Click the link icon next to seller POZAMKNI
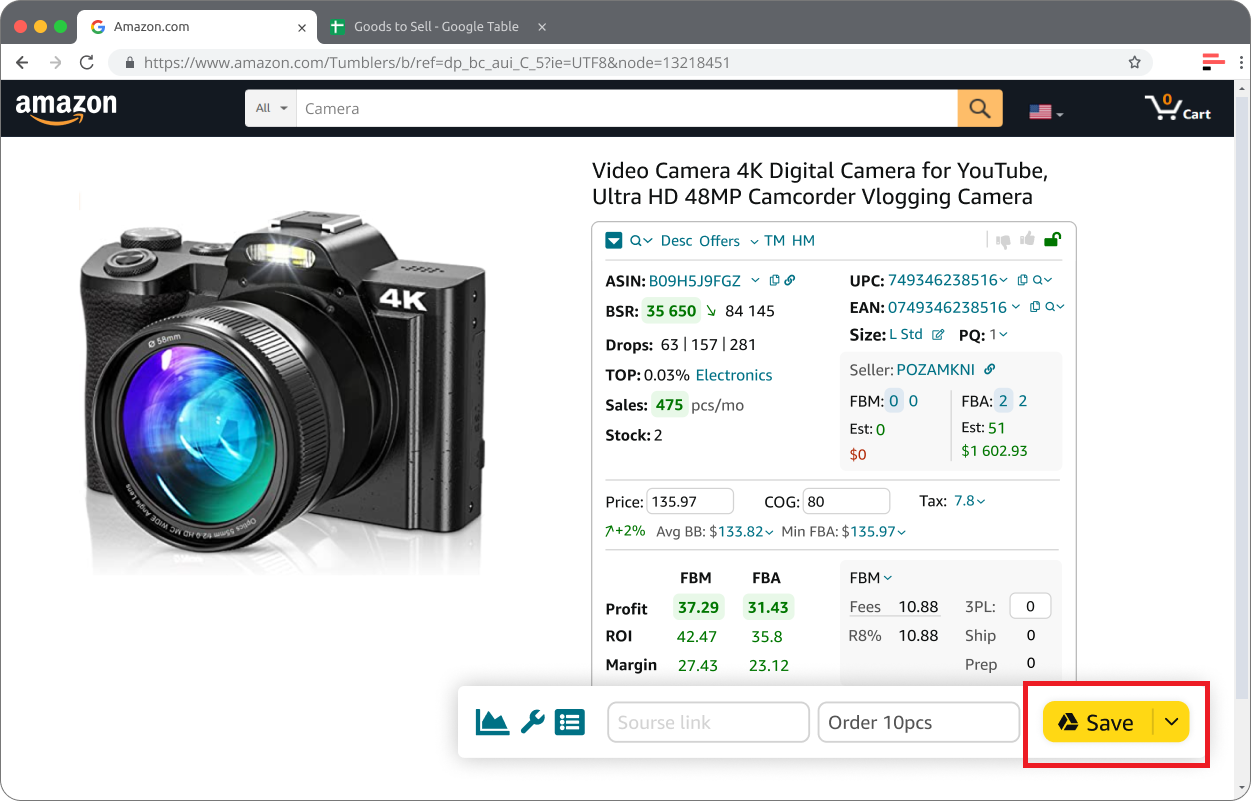1251x801 pixels. coord(990,370)
